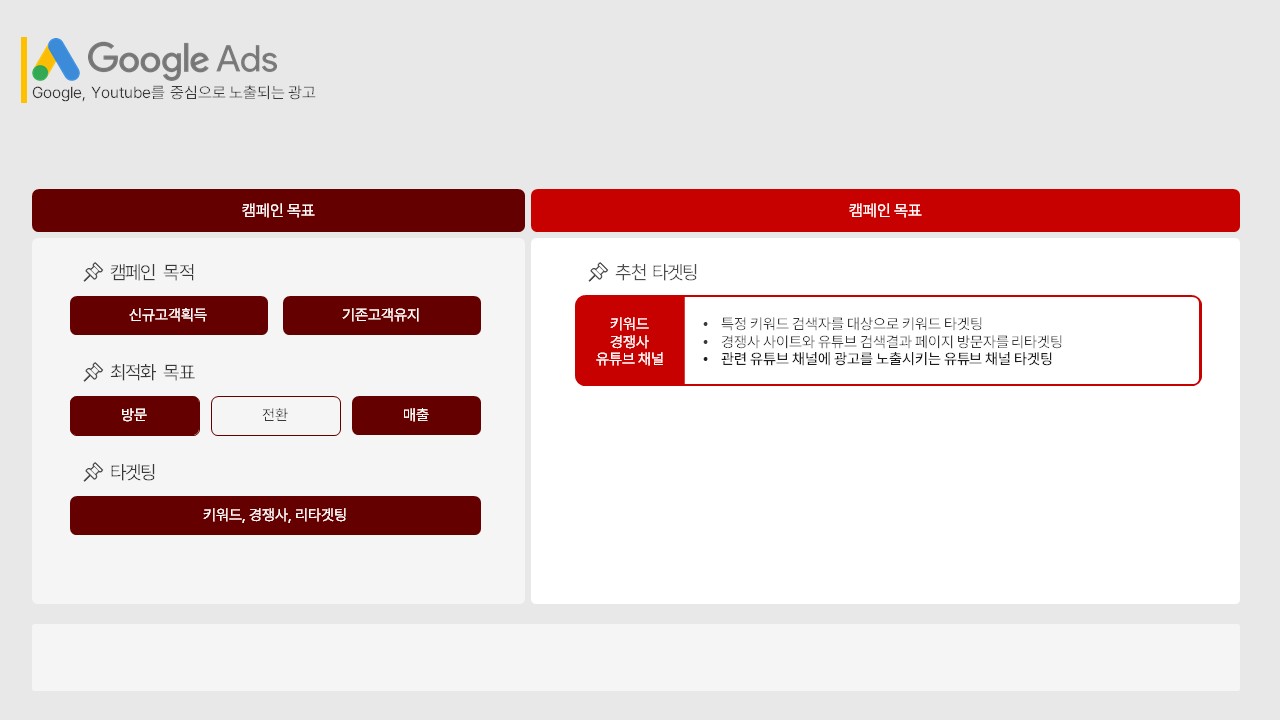This screenshot has height=720, width=1280.
Task: Enable the unselected 전환 optimization option
Action: click(x=275, y=416)
